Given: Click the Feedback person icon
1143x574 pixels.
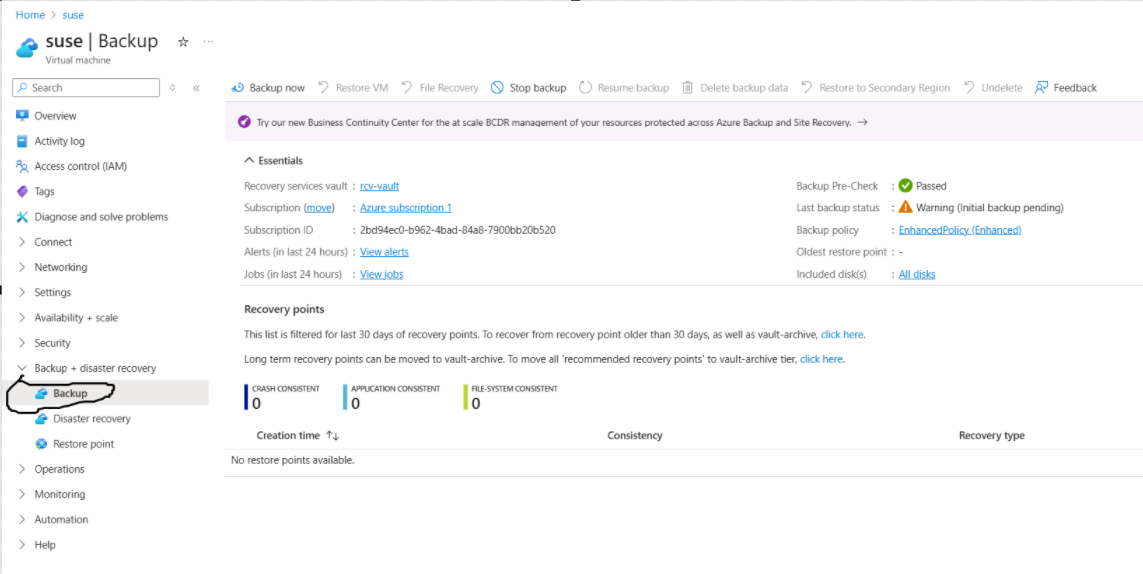Looking at the screenshot, I should click(x=1042, y=88).
